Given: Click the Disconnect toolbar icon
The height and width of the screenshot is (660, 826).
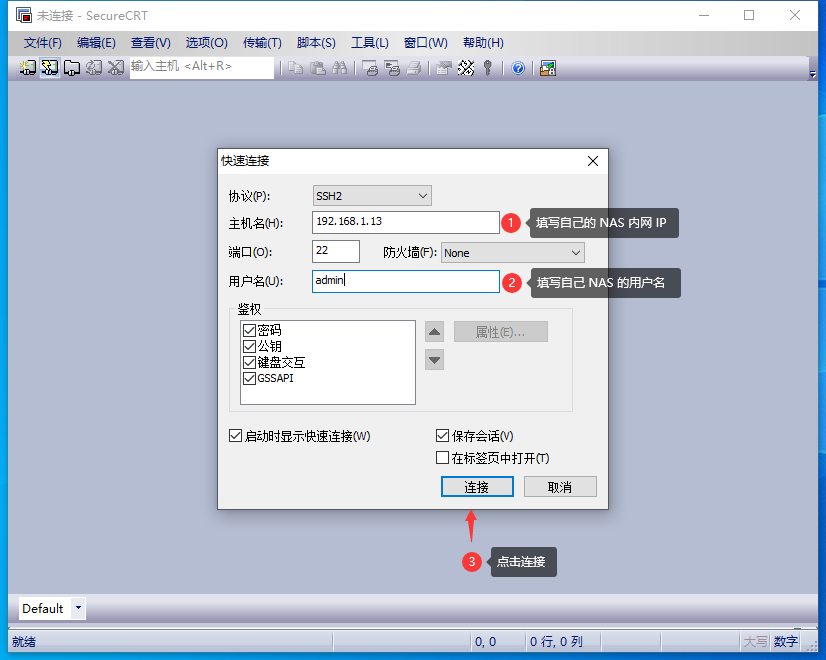Looking at the screenshot, I should coord(116,68).
